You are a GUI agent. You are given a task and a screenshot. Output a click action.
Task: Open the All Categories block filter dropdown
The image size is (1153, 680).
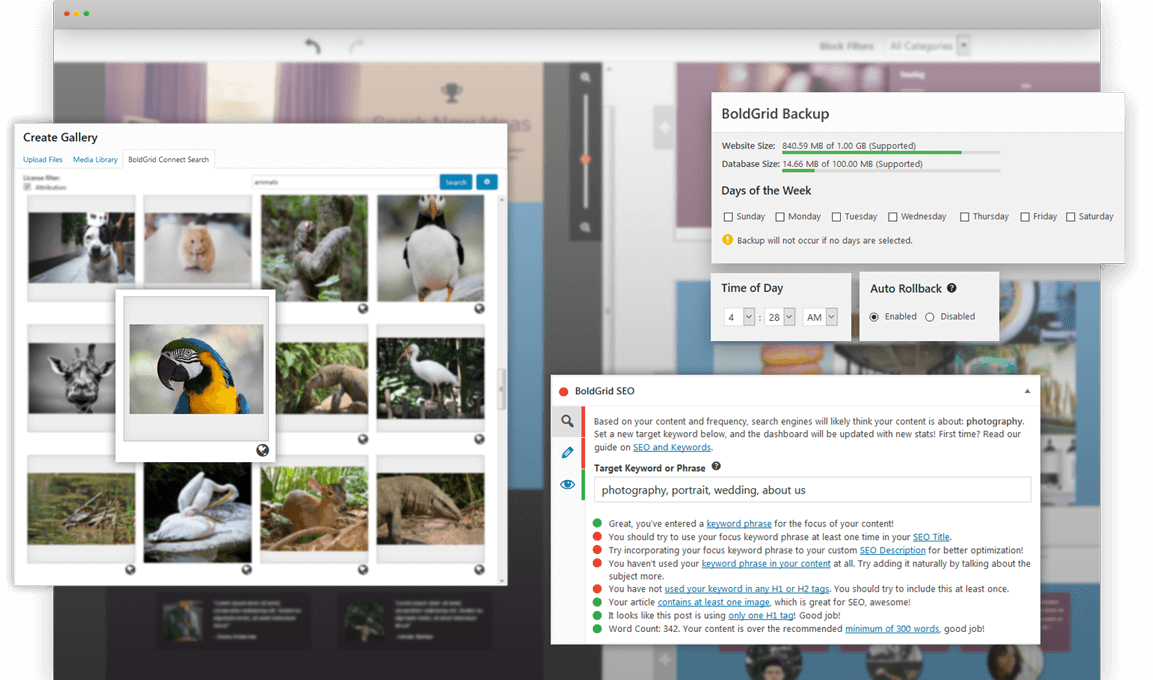tap(928, 46)
